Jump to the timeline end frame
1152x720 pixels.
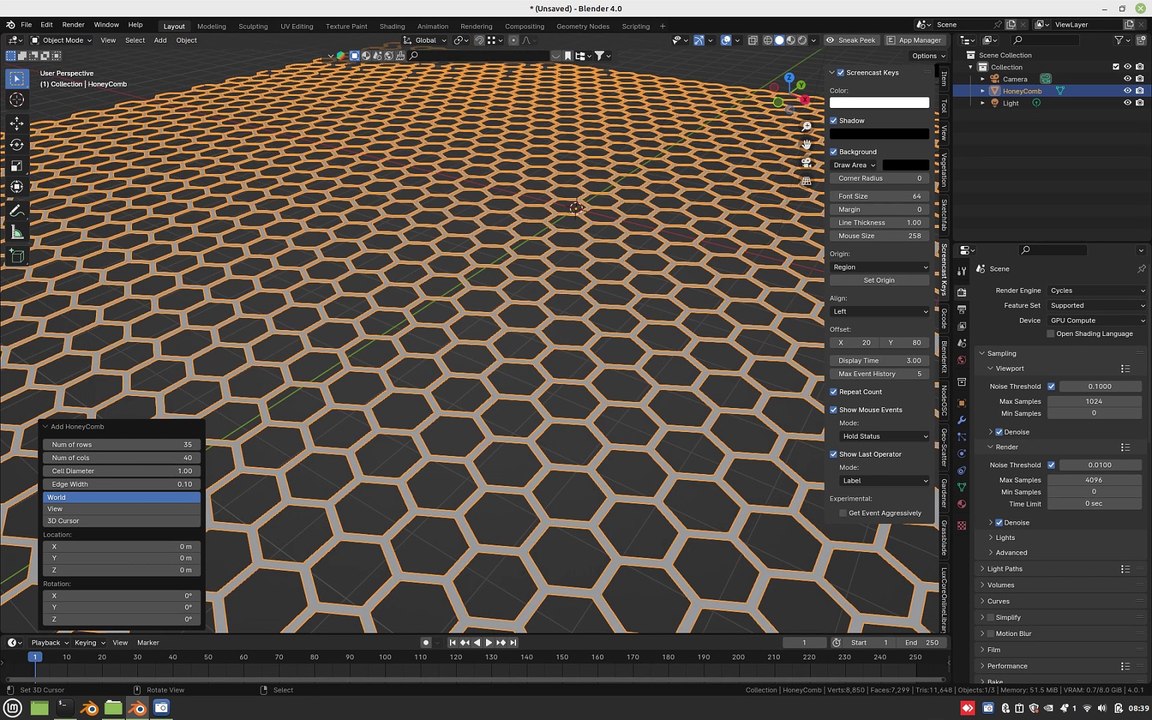tap(514, 643)
